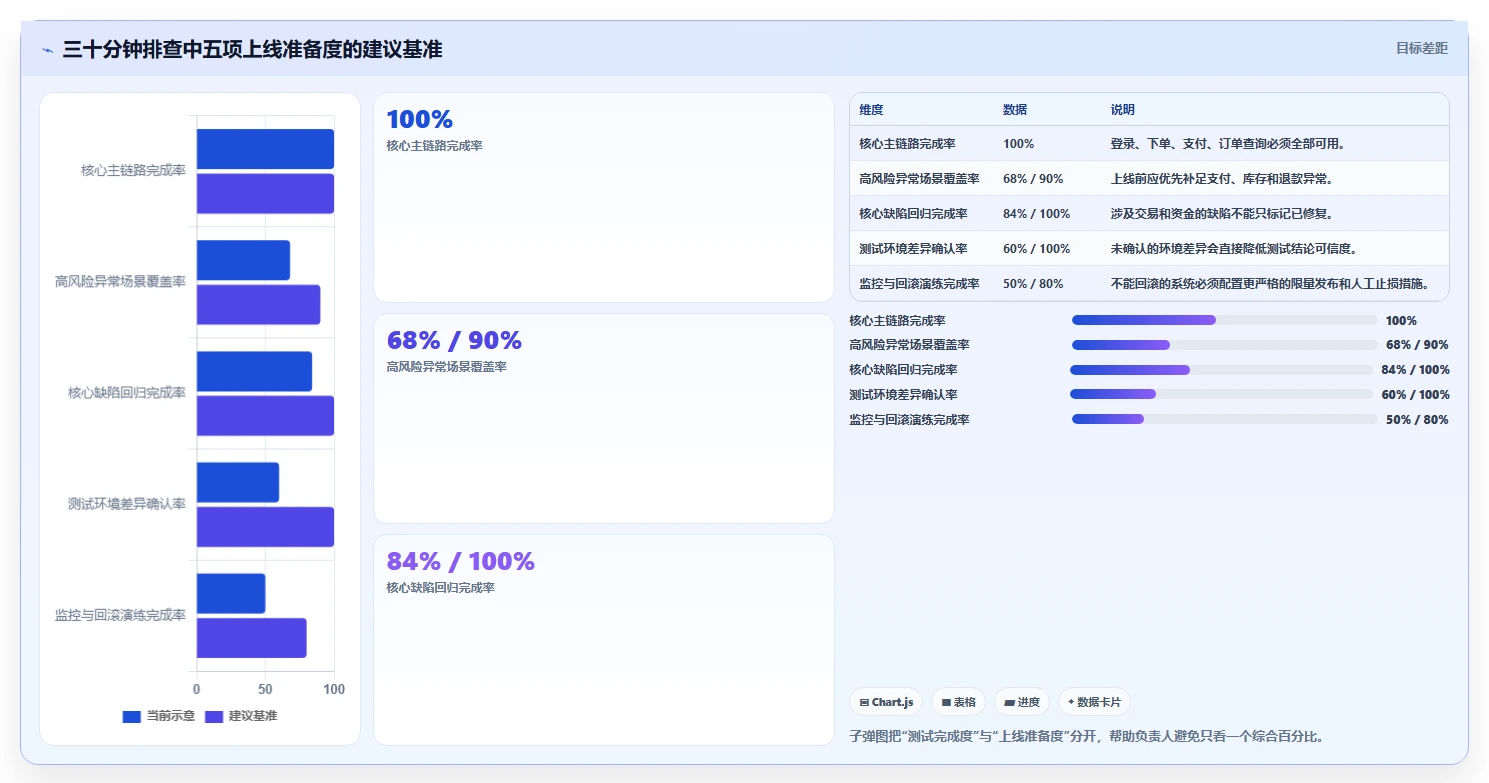Click the 当前示意 chart bar for 高风险异常场景覆盖率
1489x783 pixels.
point(243,260)
